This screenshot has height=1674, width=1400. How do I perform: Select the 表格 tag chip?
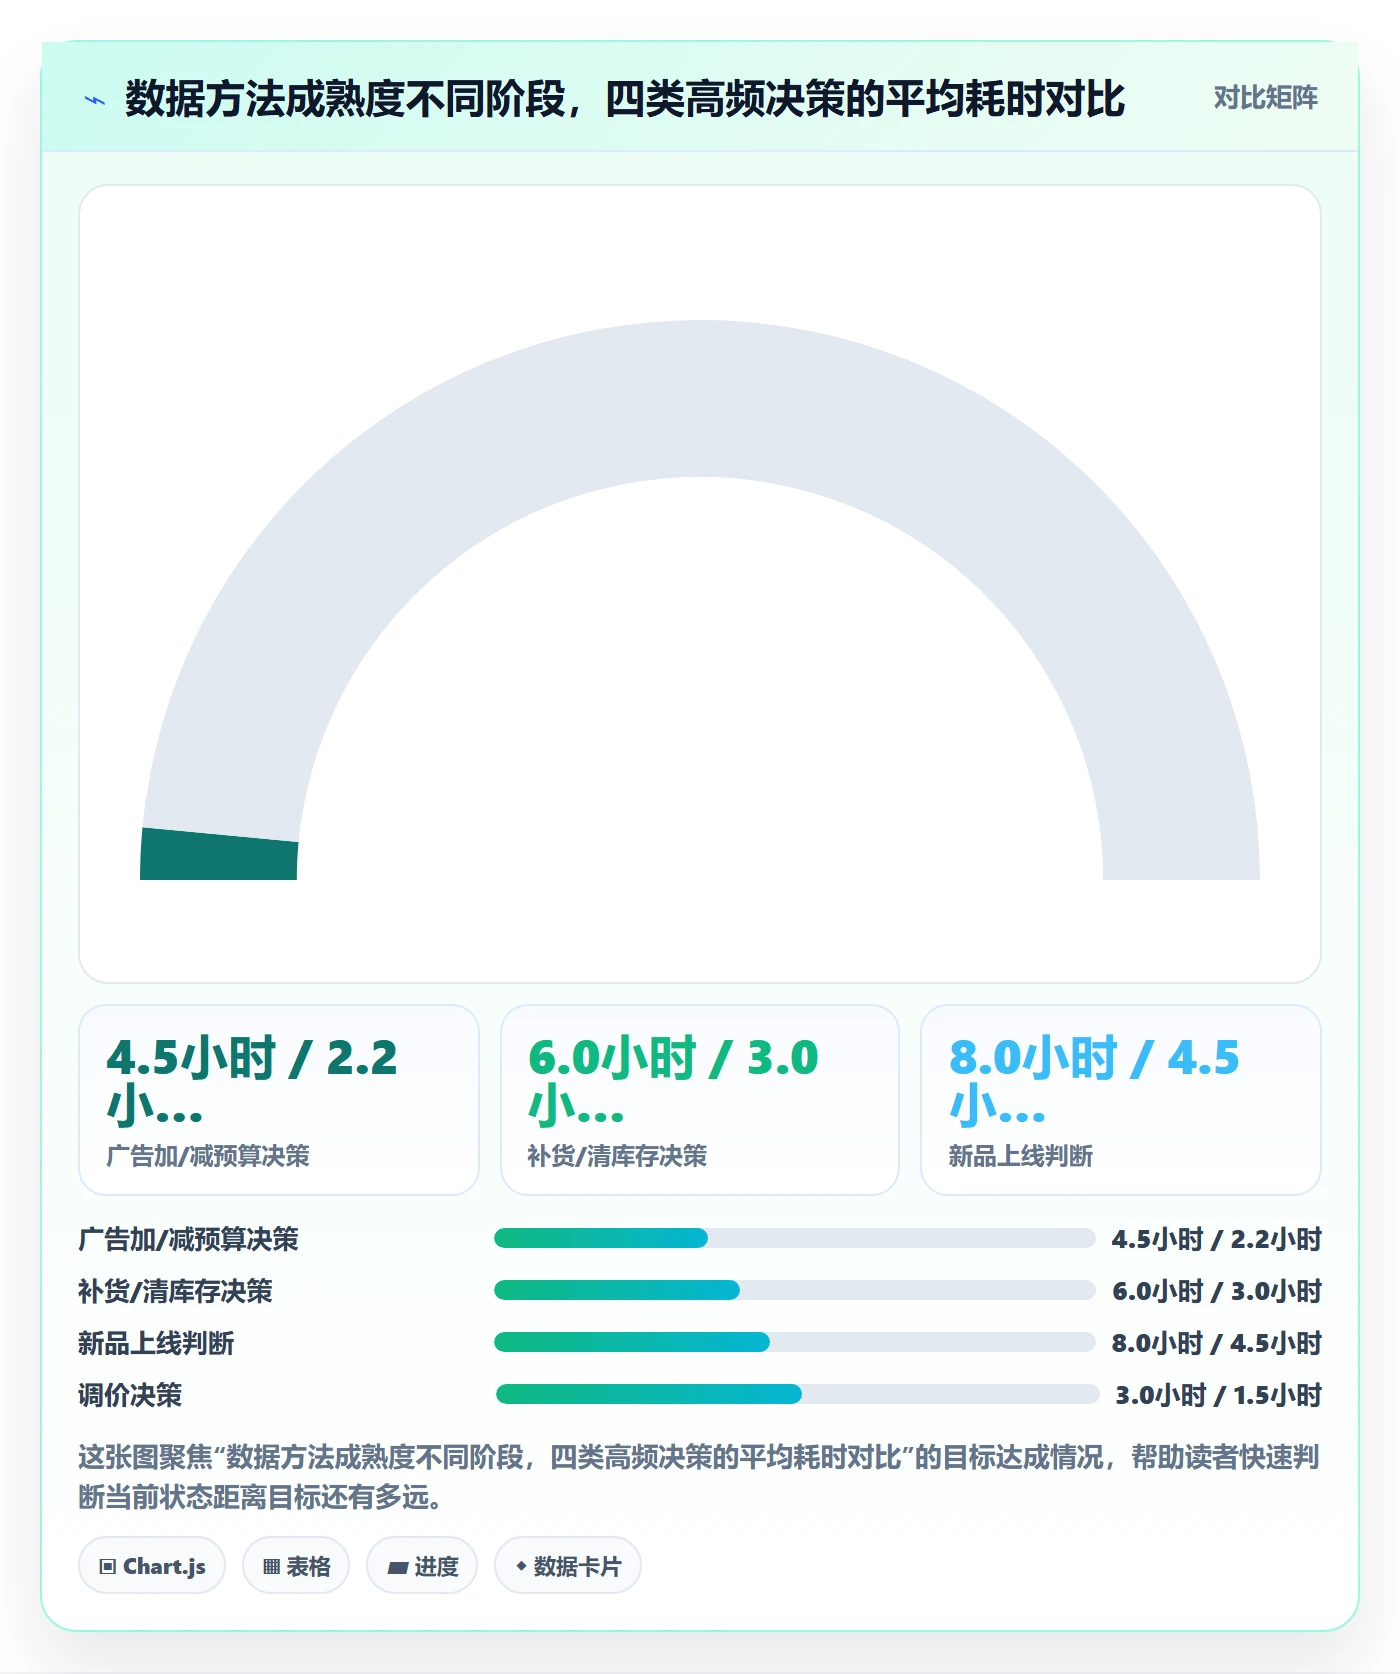pos(296,1565)
